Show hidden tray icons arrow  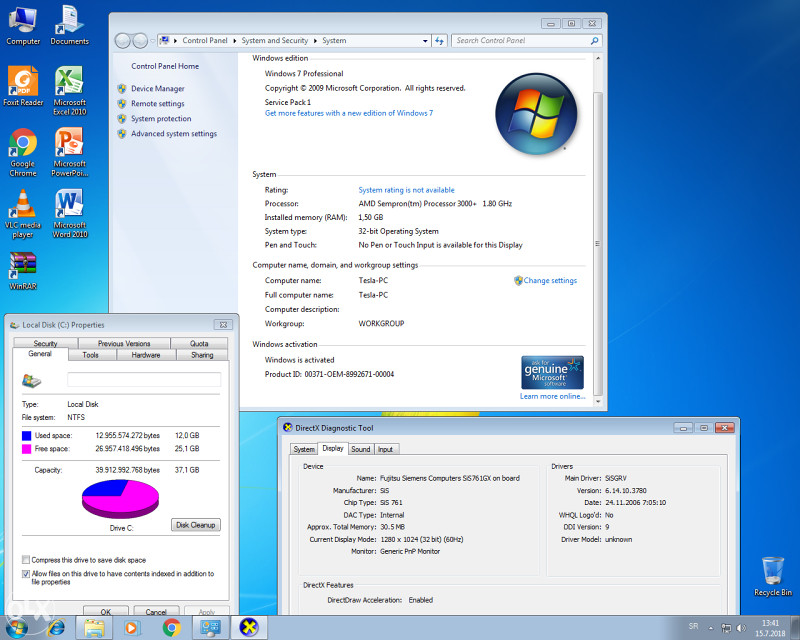pos(710,628)
